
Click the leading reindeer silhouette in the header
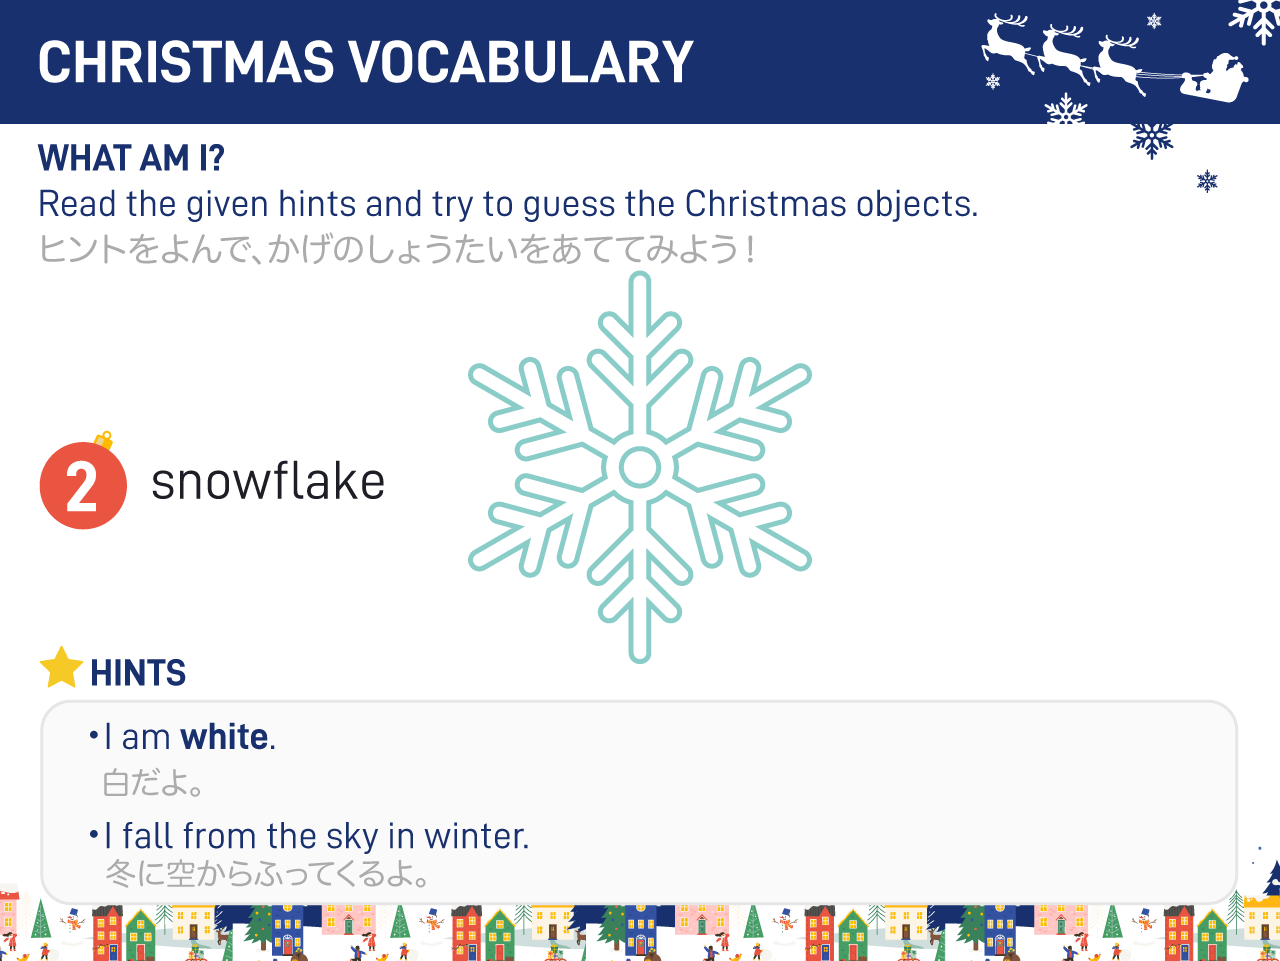pos(1008,43)
